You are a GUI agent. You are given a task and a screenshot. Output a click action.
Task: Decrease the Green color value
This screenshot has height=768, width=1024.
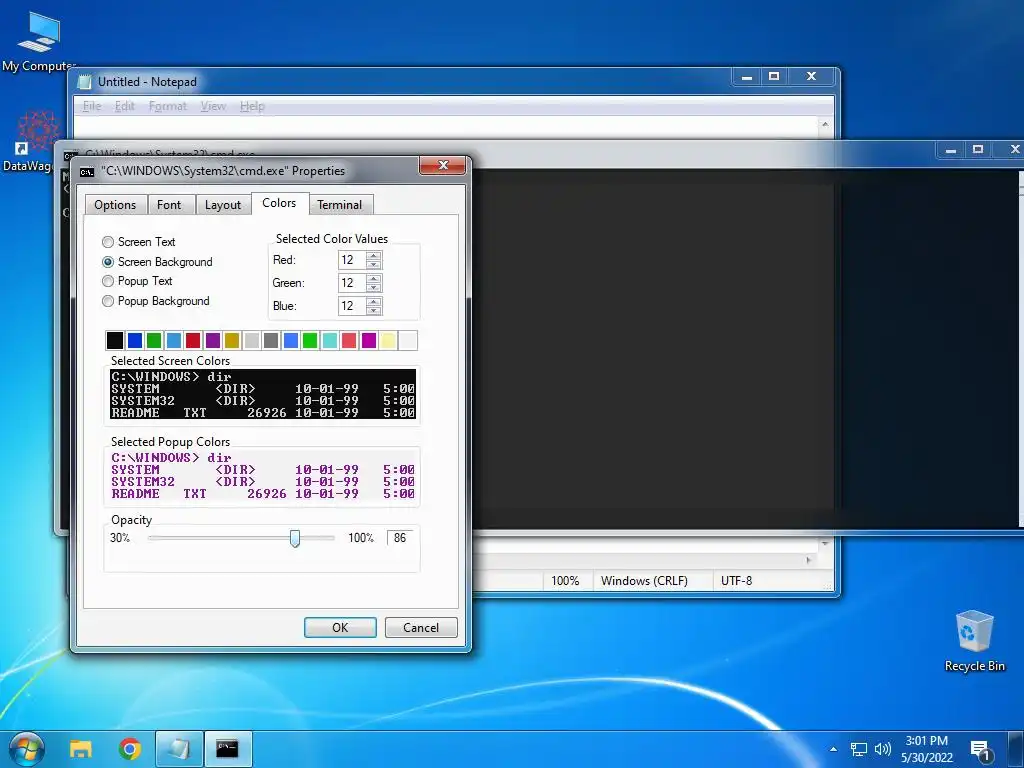[374, 287]
